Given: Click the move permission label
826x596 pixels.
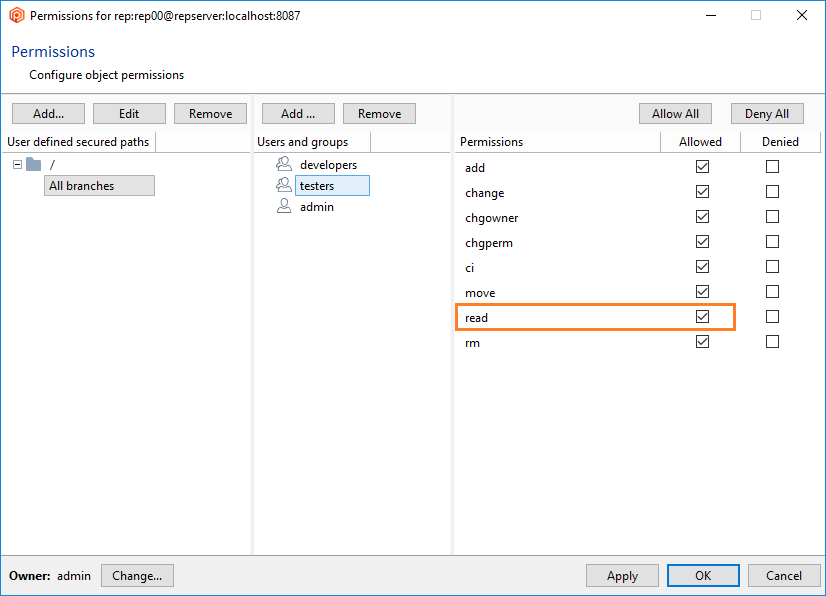Looking at the screenshot, I should (480, 293).
